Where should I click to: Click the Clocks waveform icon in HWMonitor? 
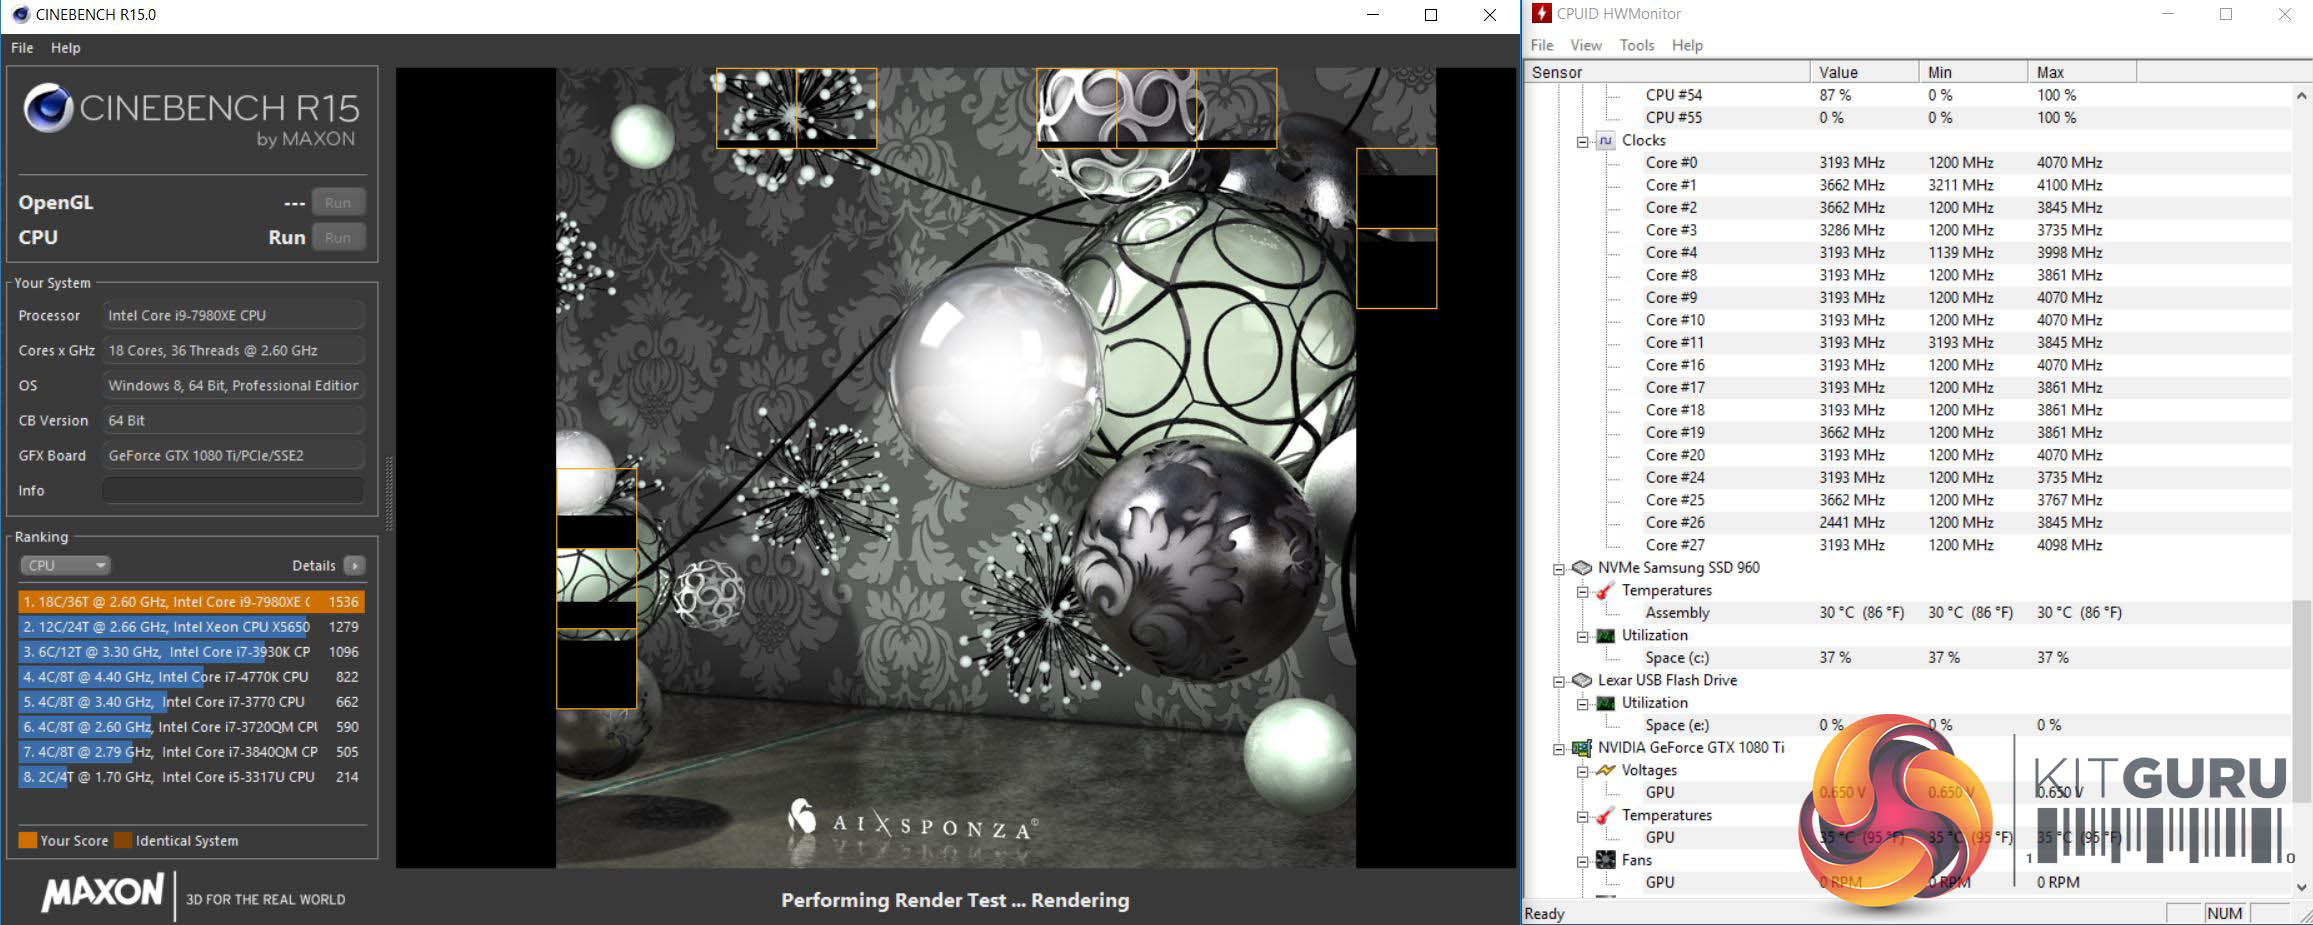point(1605,140)
